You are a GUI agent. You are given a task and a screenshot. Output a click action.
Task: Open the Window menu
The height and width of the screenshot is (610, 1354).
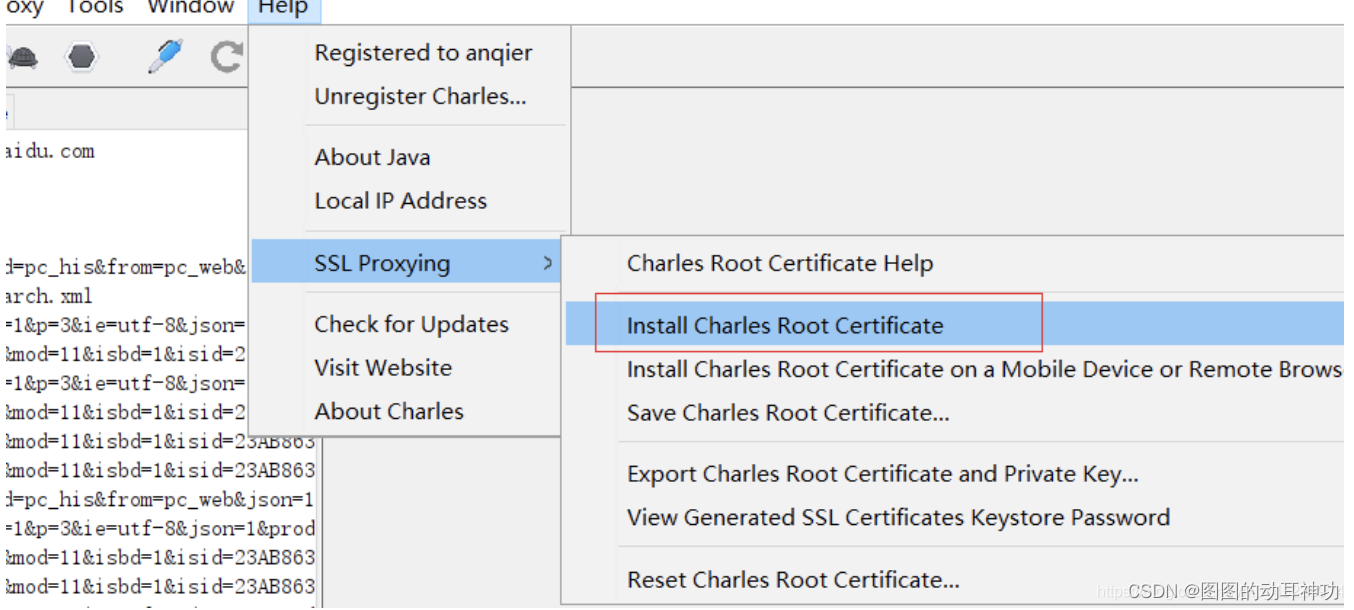pos(190,8)
